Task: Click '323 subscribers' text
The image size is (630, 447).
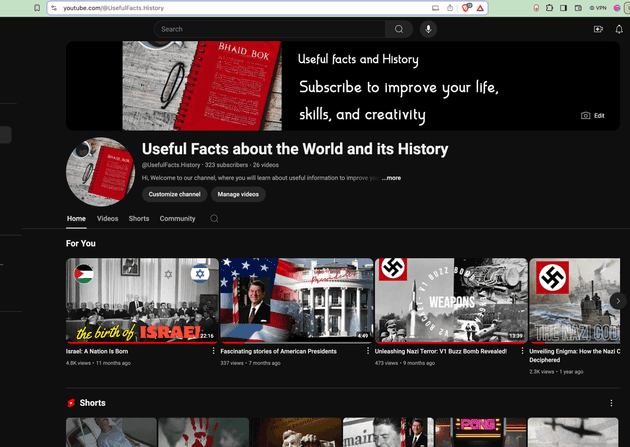Action: [226, 165]
